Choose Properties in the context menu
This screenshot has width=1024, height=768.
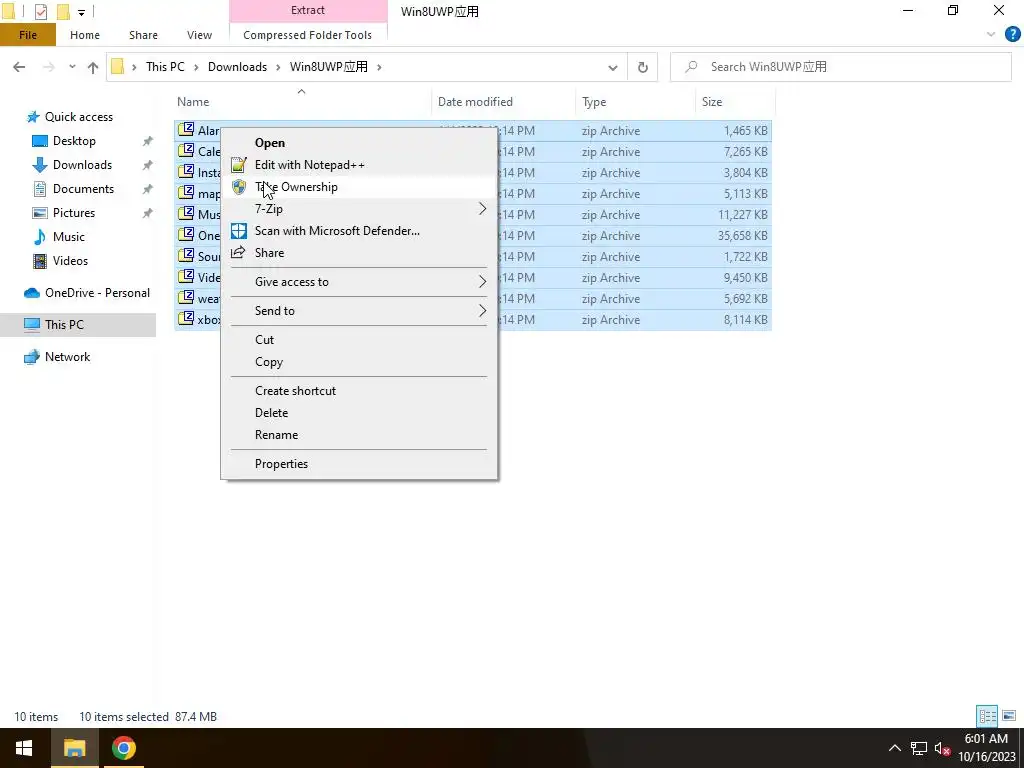click(x=281, y=464)
